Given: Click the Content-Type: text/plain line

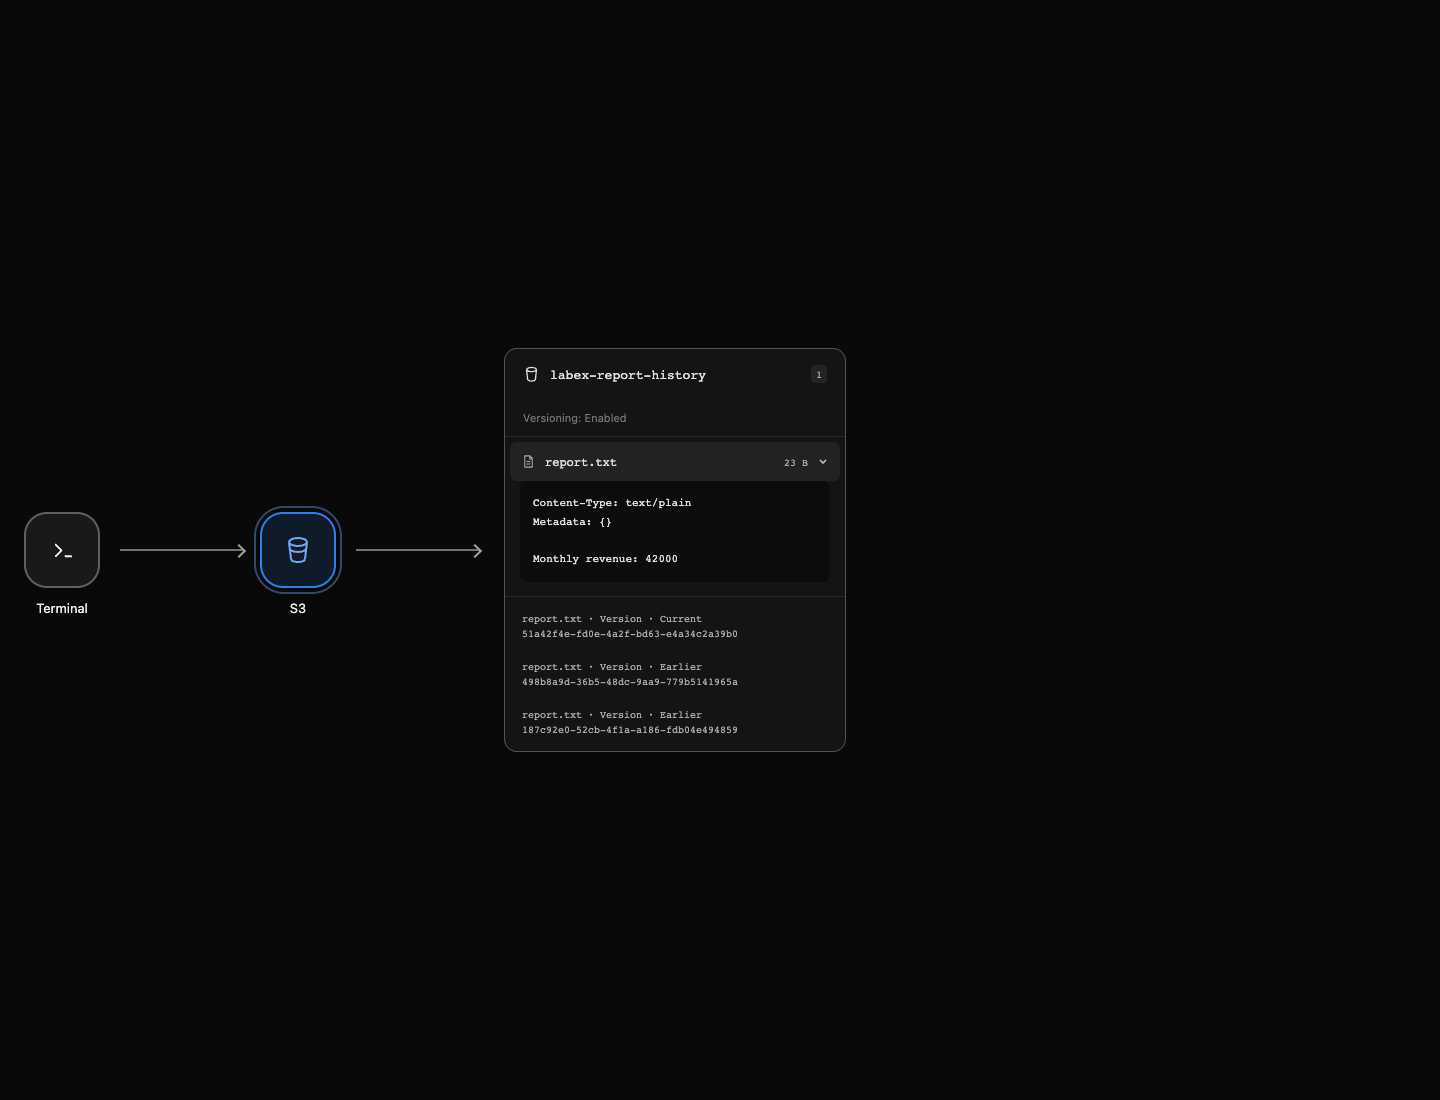Looking at the screenshot, I should tap(612, 503).
